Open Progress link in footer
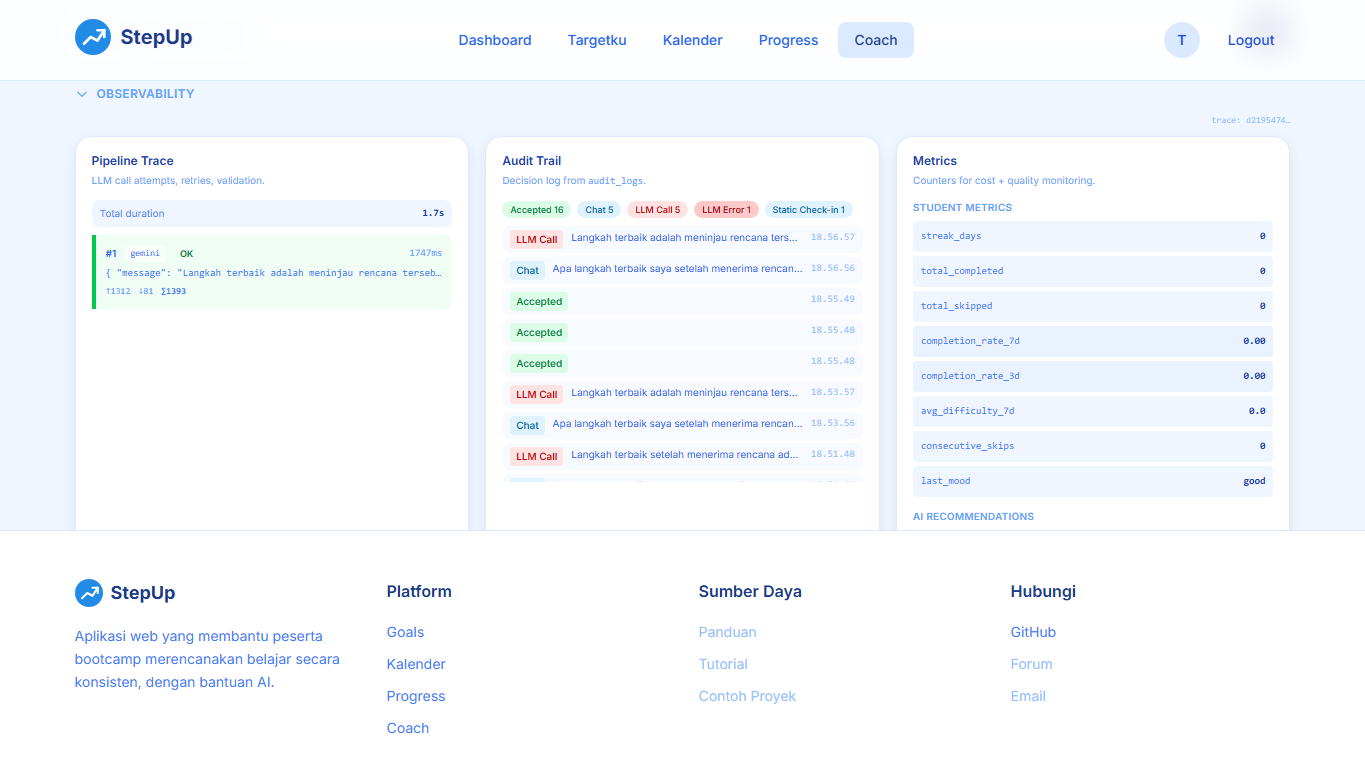This screenshot has width=1365, height=768. (416, 696)
